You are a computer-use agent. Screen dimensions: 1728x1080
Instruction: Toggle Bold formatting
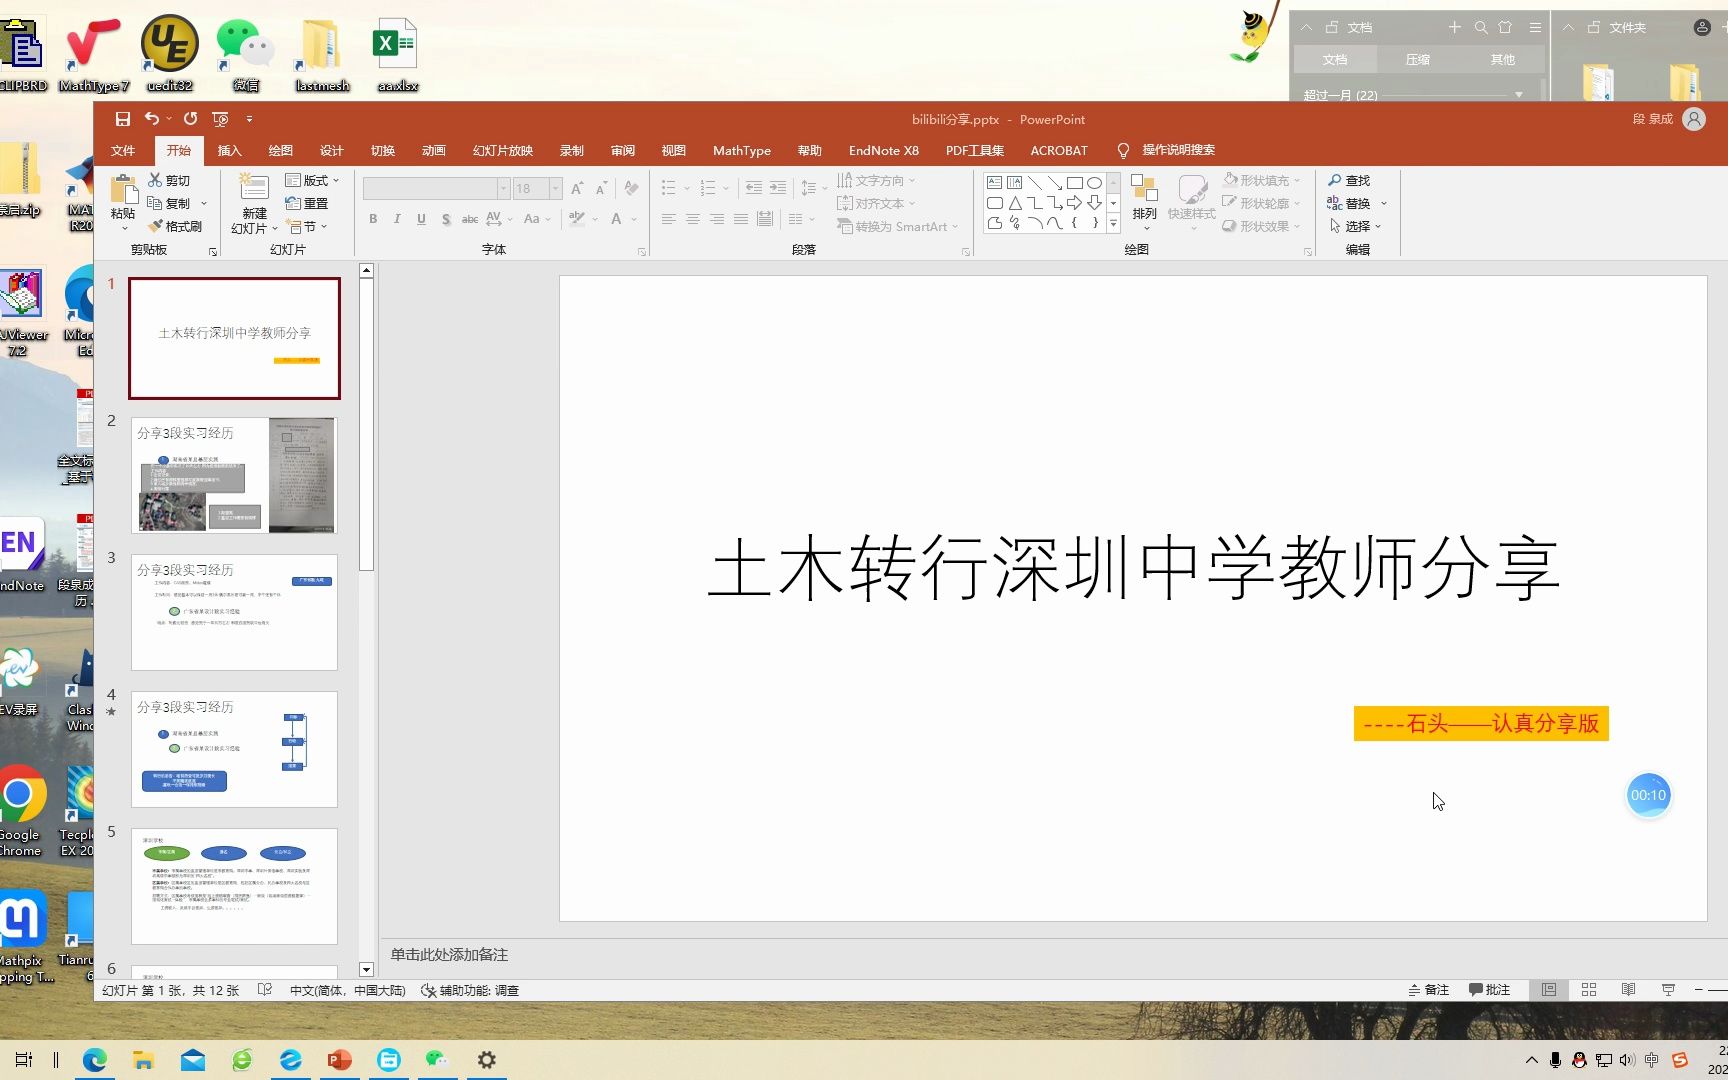pos(373,219)
